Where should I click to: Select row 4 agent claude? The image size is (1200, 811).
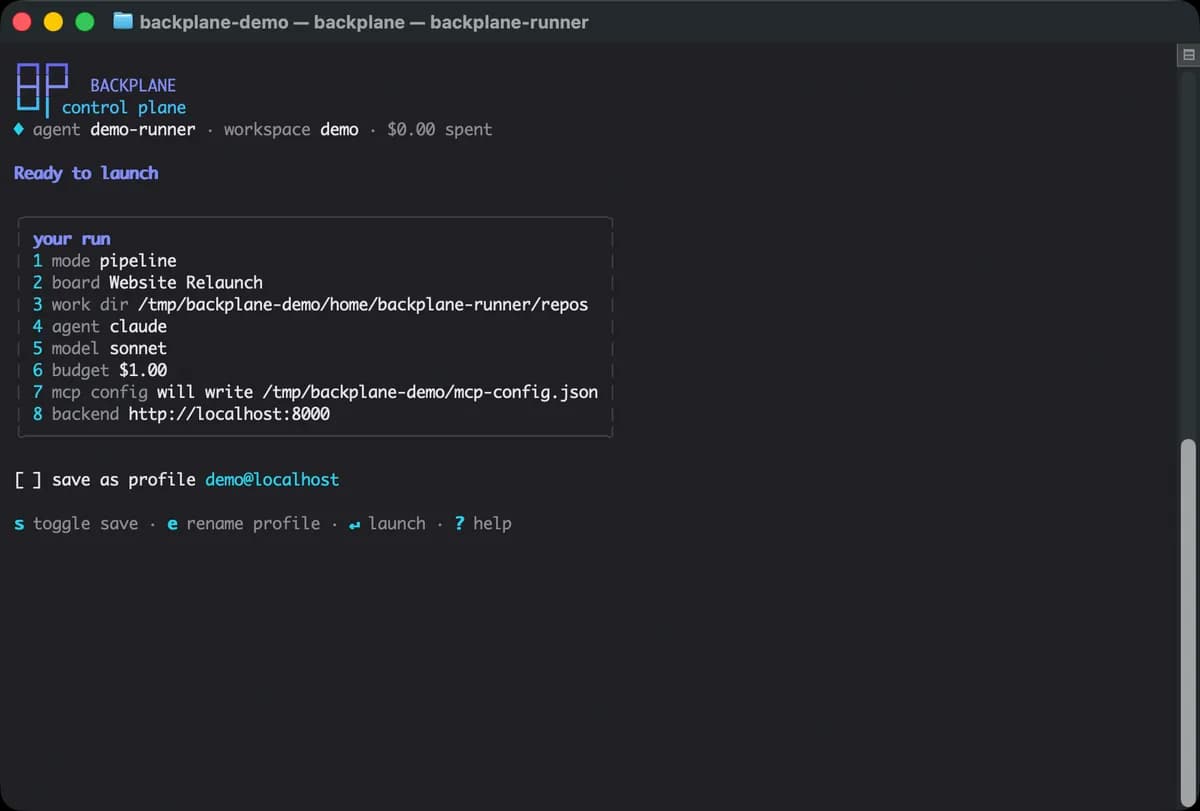[x=99, y=327]
